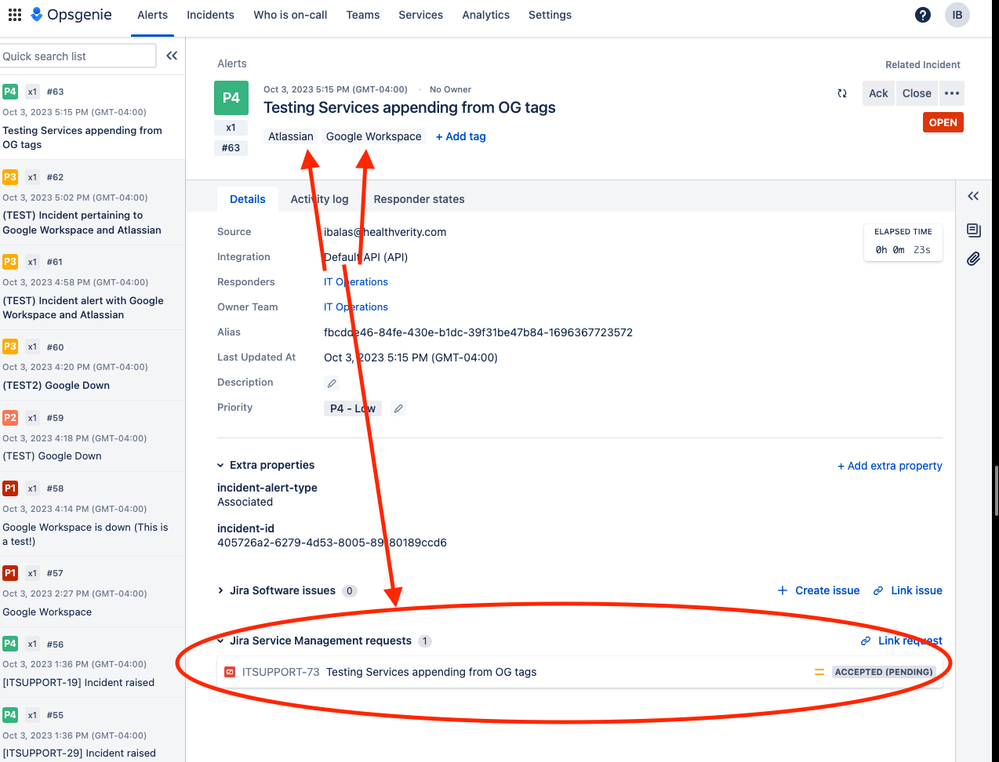Viewport: 999px width, 762px height.
Task: Click the Opsgenie logo
Action: coord(71,15)
